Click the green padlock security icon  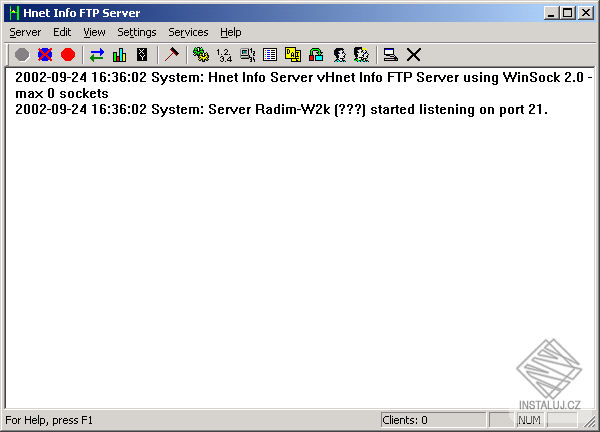(316, 55)
